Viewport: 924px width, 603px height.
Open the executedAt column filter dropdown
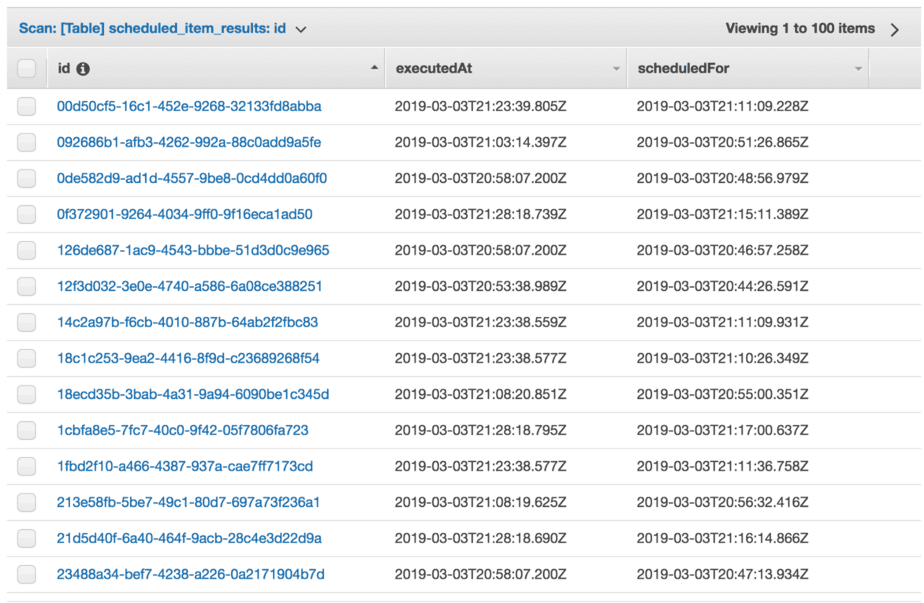coord(614,68)
